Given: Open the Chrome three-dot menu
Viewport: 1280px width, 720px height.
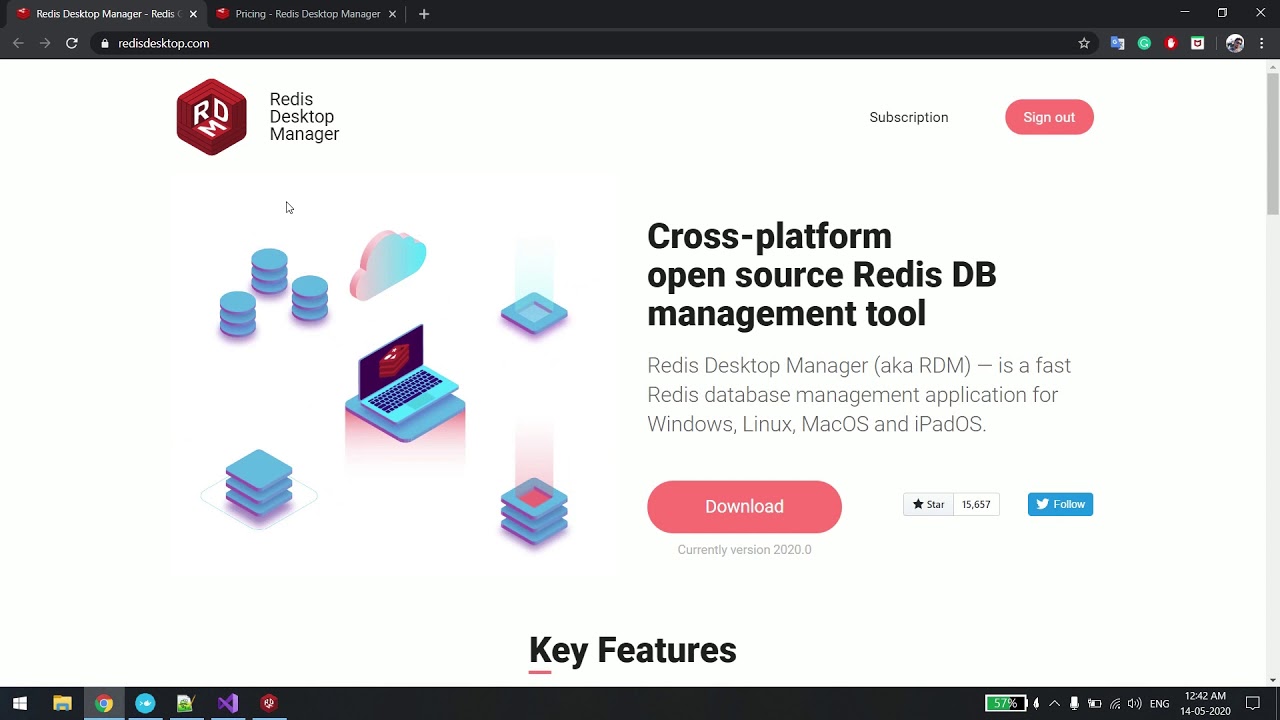Looking at the screenshot, I should coord(1262,43).
